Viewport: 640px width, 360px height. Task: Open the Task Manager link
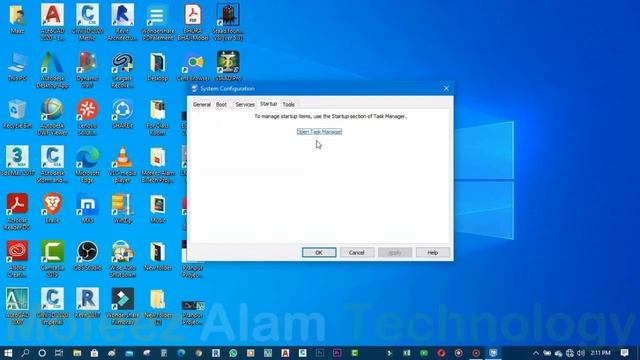tap(319, 131)
